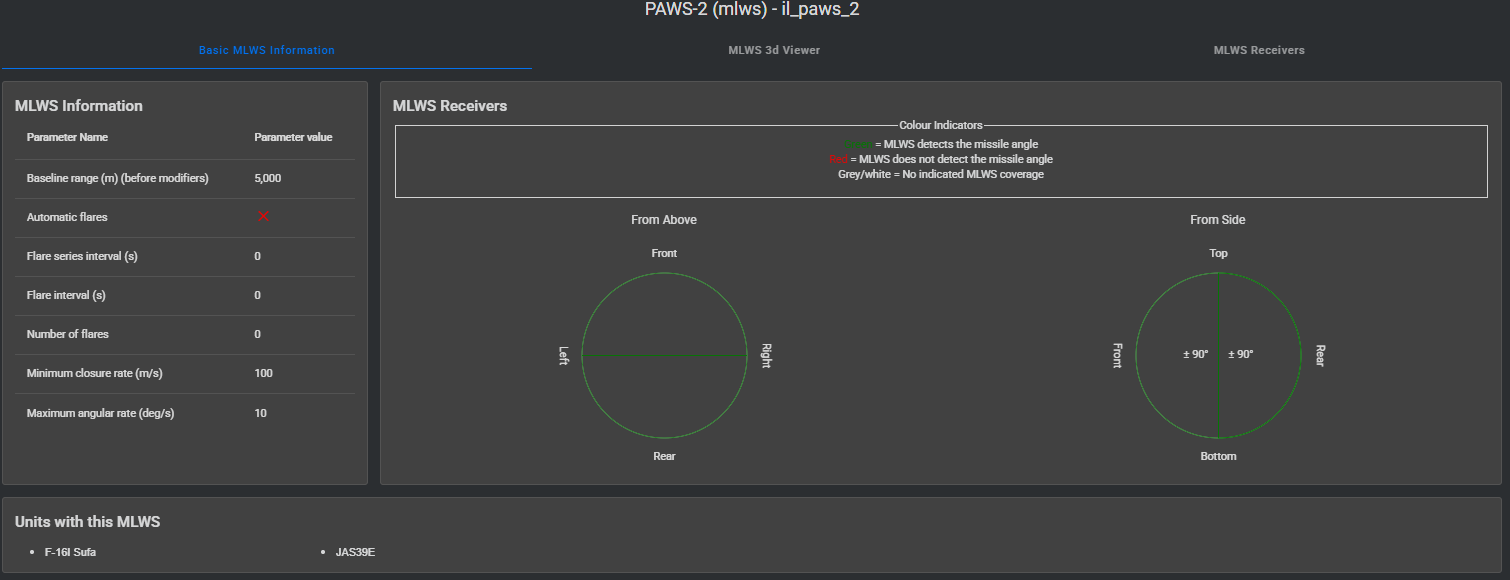Screen dimensions: 1510x580
Task: Open the JAS39E unit entry
Action: point(355,552)
